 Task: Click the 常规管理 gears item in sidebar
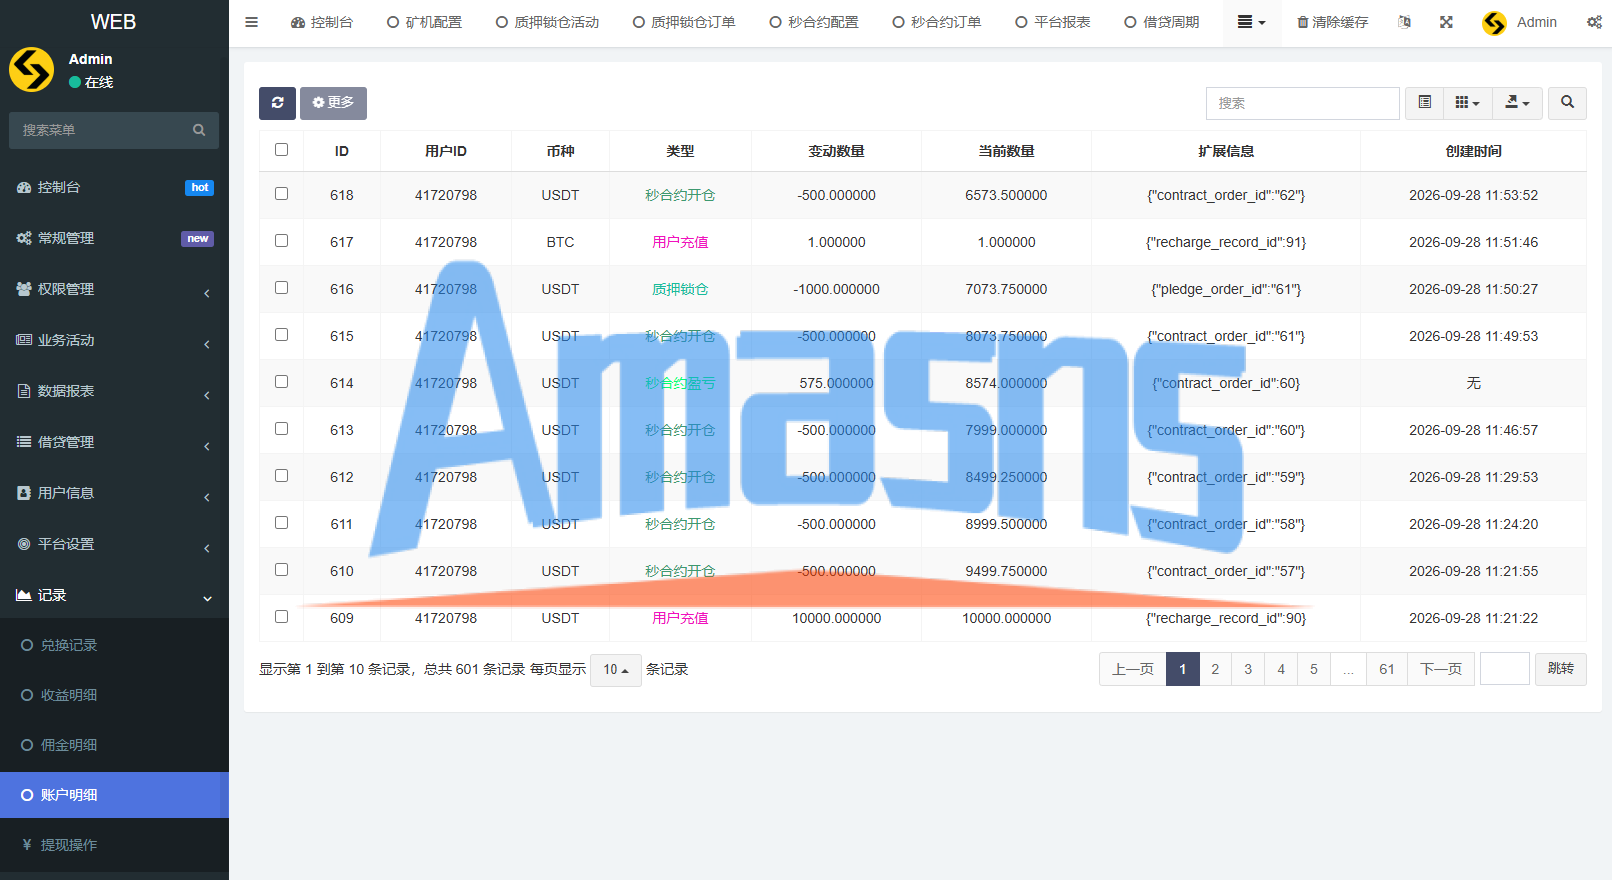pyautogui.click(x=115, y=238)
